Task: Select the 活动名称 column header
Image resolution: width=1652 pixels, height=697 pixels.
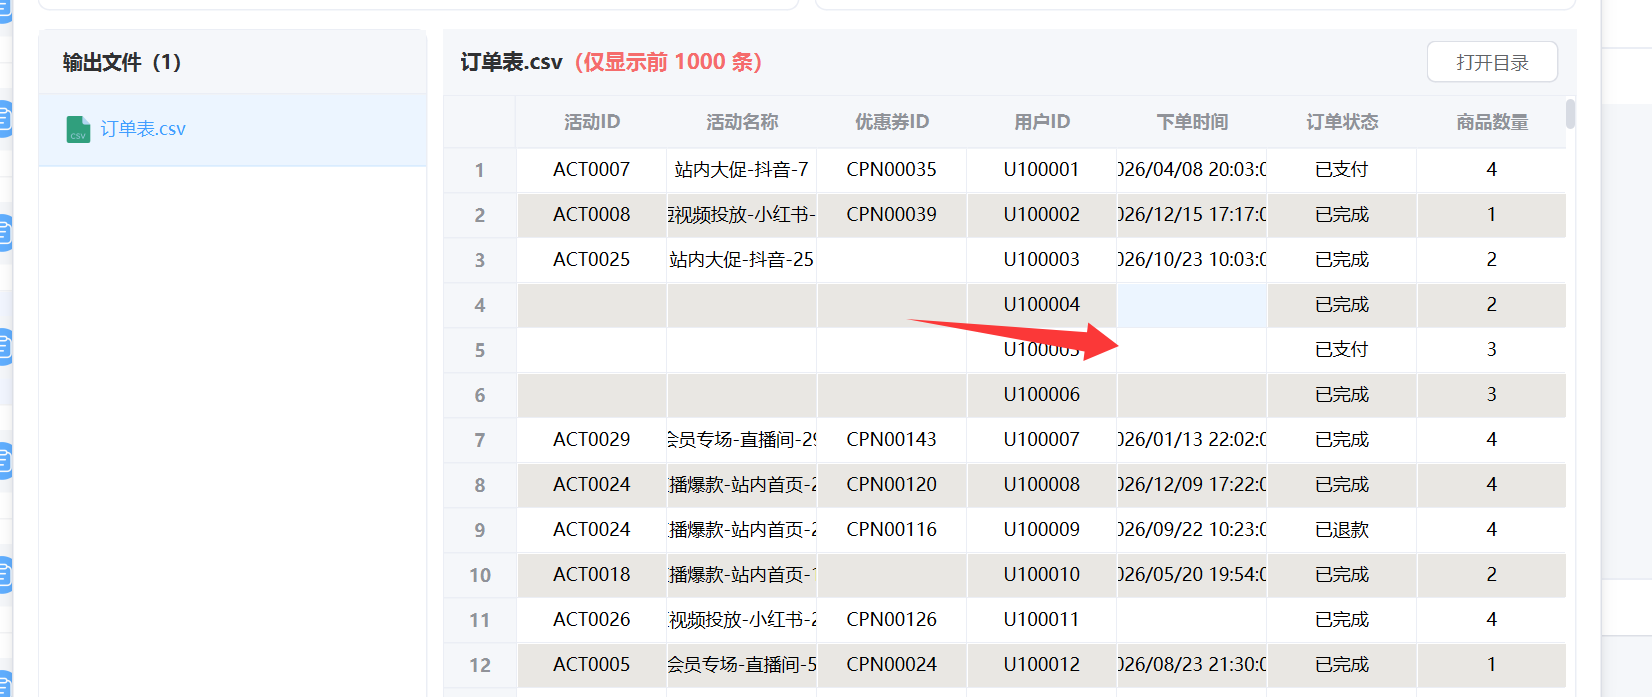Action: (741, 122)
